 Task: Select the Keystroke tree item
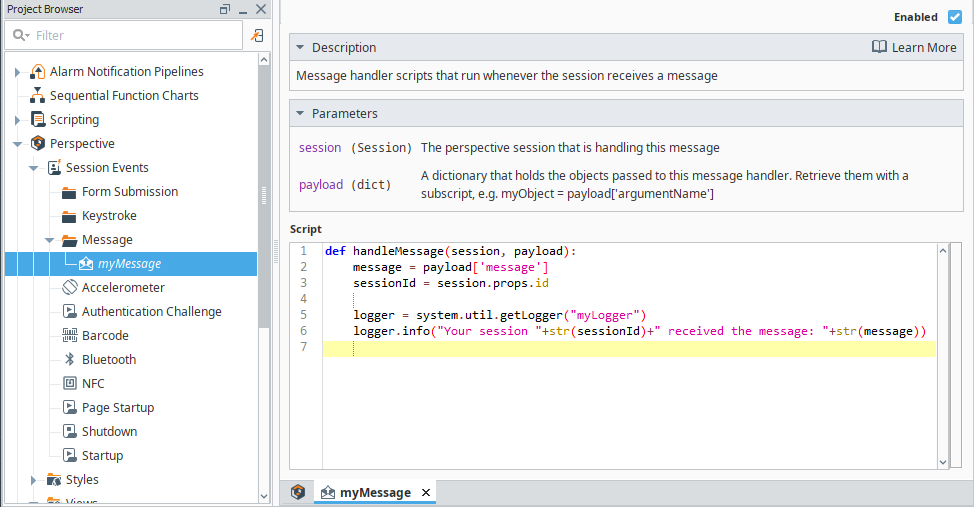click(109, 216)
